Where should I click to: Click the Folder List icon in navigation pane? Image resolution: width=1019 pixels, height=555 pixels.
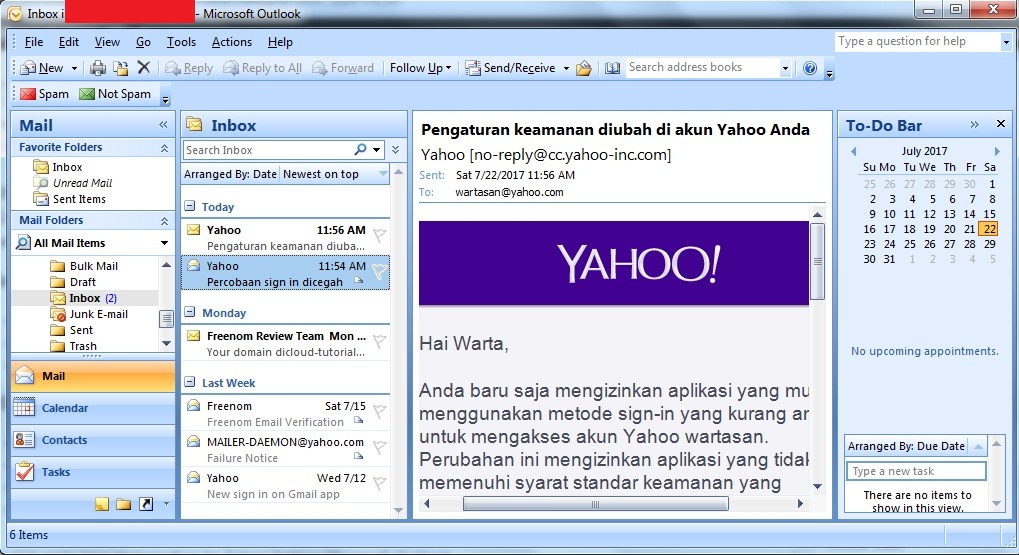(x=123, y=504)
